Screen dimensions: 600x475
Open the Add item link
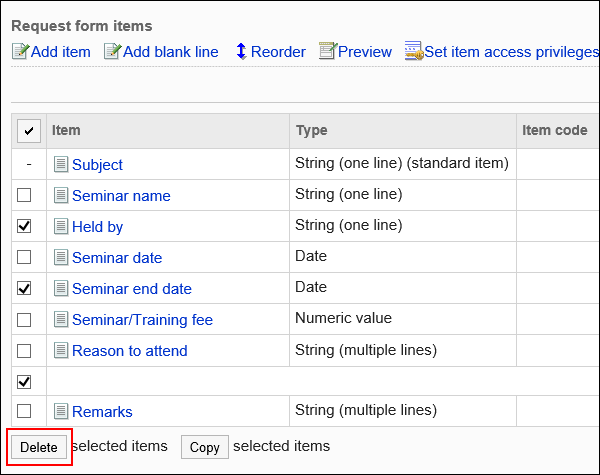(60, 52)
